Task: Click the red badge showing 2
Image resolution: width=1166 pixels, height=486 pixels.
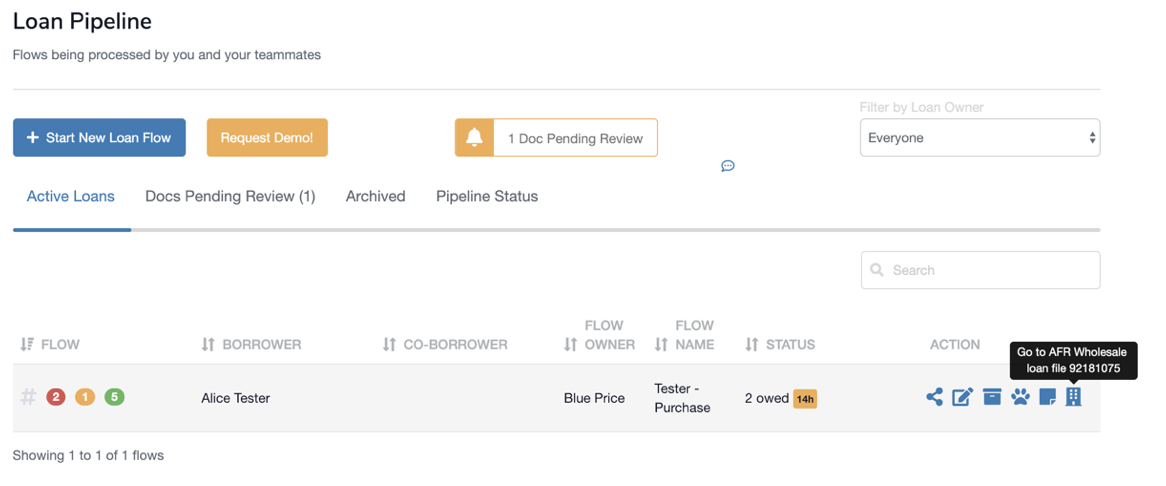Action: 56,397
